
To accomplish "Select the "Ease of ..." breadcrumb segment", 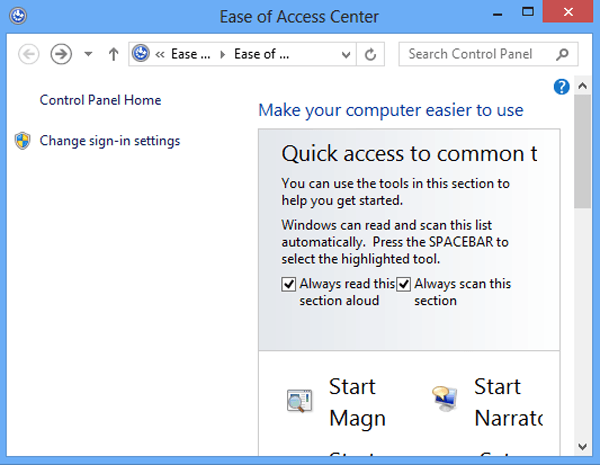I will [261, 54].
